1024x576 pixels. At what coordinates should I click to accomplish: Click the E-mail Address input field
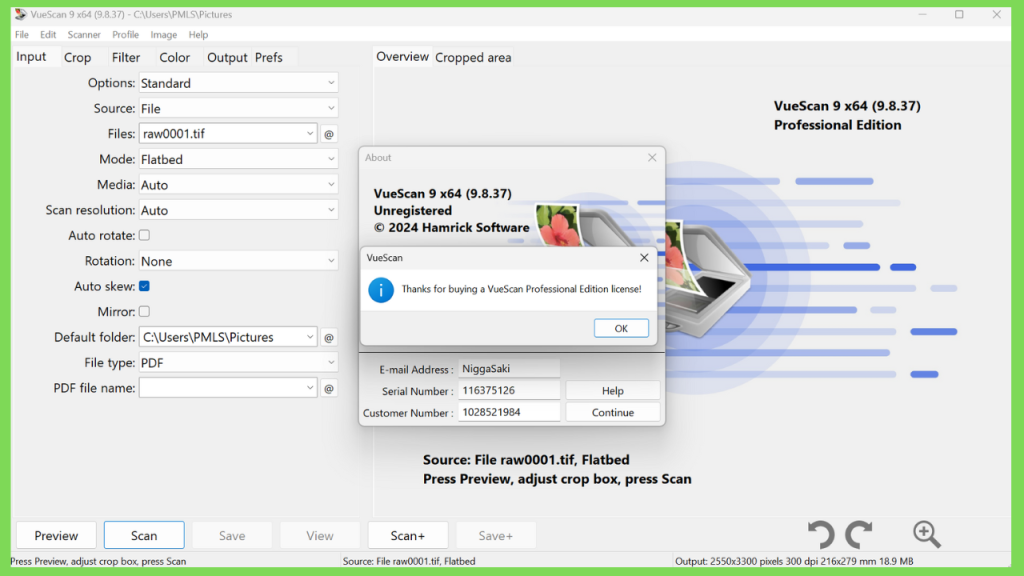point(509,368)
